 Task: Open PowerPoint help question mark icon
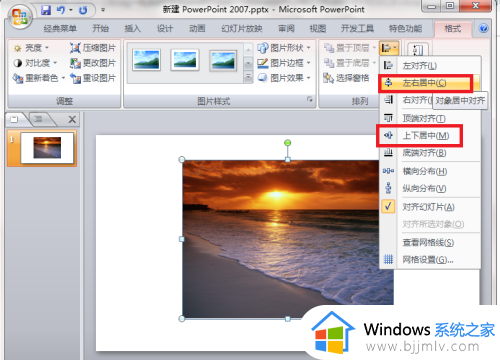[x=484, y=28]
